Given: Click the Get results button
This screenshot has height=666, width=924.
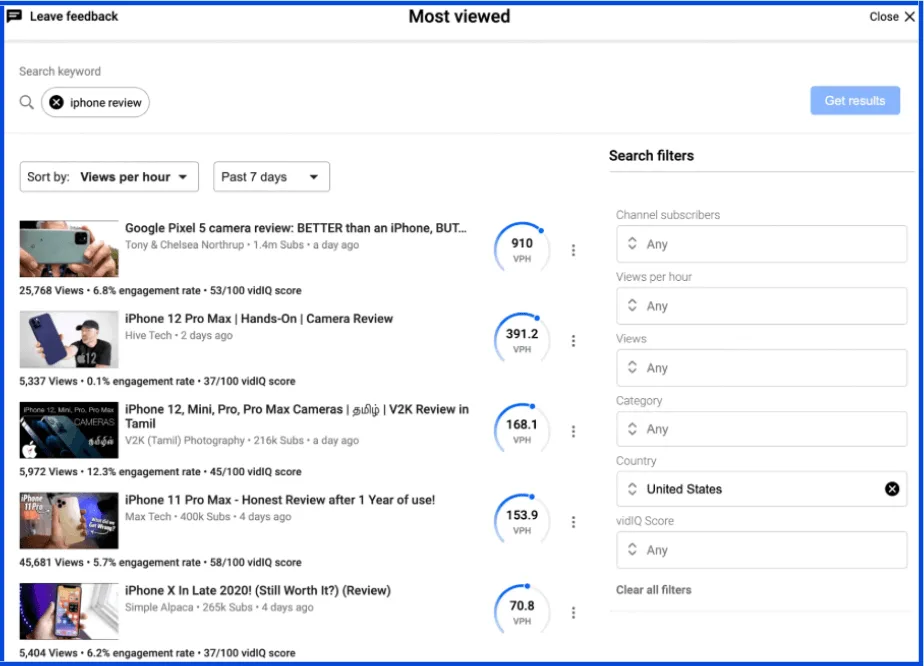Looking at the screenshot, I should point(854,101).
